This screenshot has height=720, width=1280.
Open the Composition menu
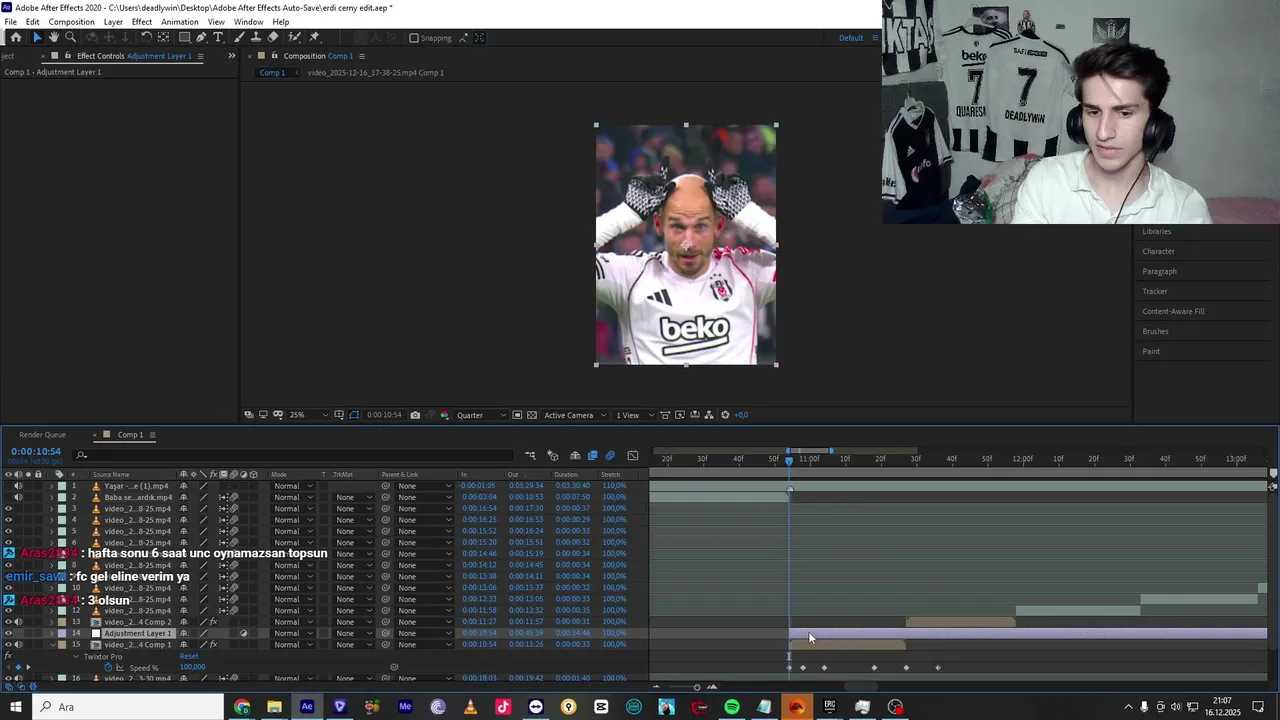click(x=72, y=22)
